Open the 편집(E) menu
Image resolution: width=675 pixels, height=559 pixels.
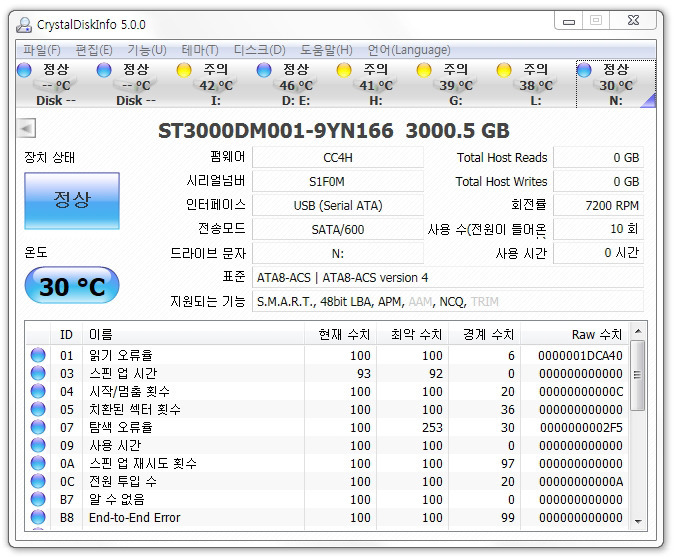[x=94, y=50]
